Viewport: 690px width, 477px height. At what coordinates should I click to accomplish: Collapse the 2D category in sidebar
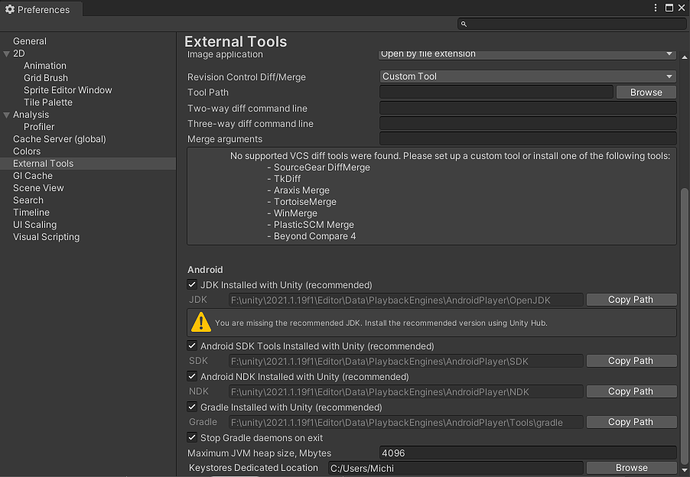(7, 54)
